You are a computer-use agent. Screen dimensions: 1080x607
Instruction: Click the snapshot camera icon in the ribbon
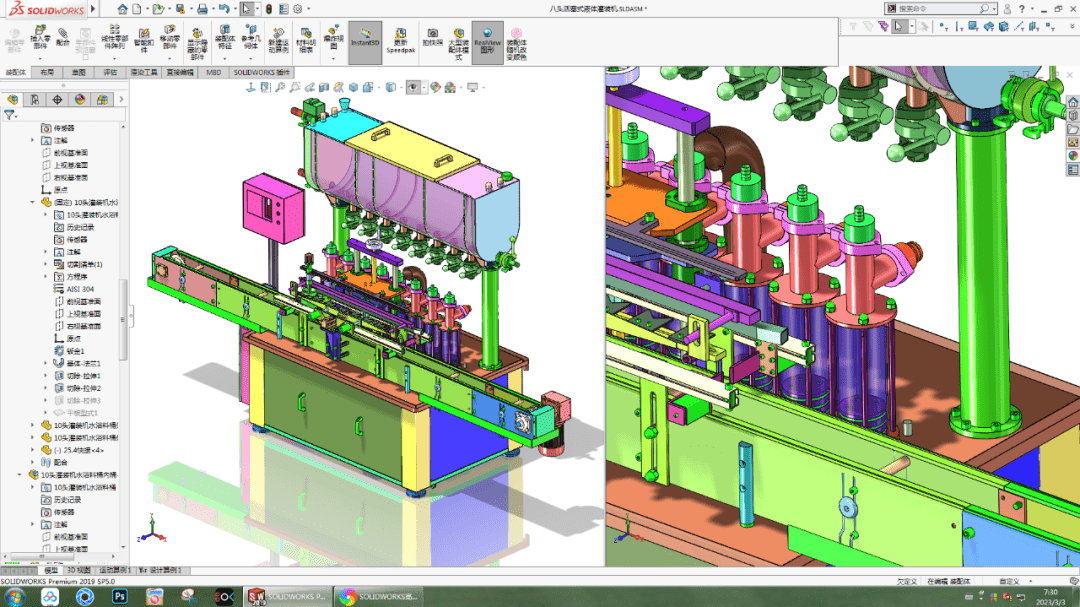click(x=433, y=37)
